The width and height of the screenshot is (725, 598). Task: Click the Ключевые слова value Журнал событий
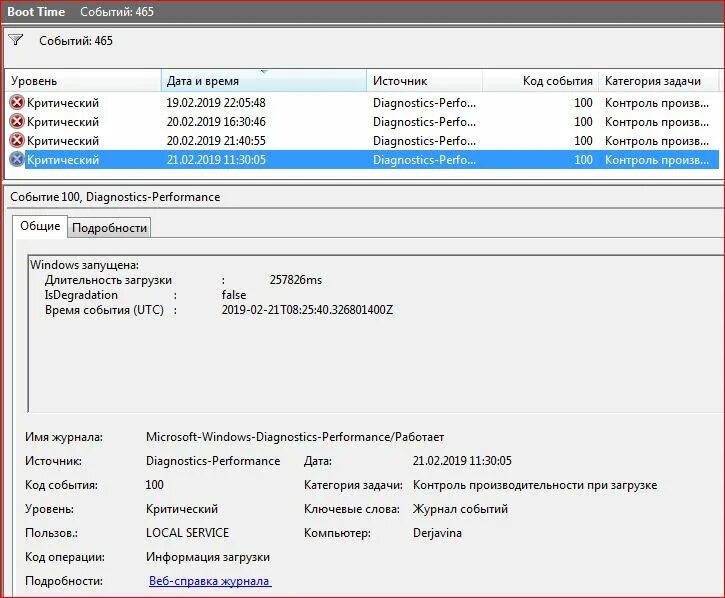(x=460, y=509)
